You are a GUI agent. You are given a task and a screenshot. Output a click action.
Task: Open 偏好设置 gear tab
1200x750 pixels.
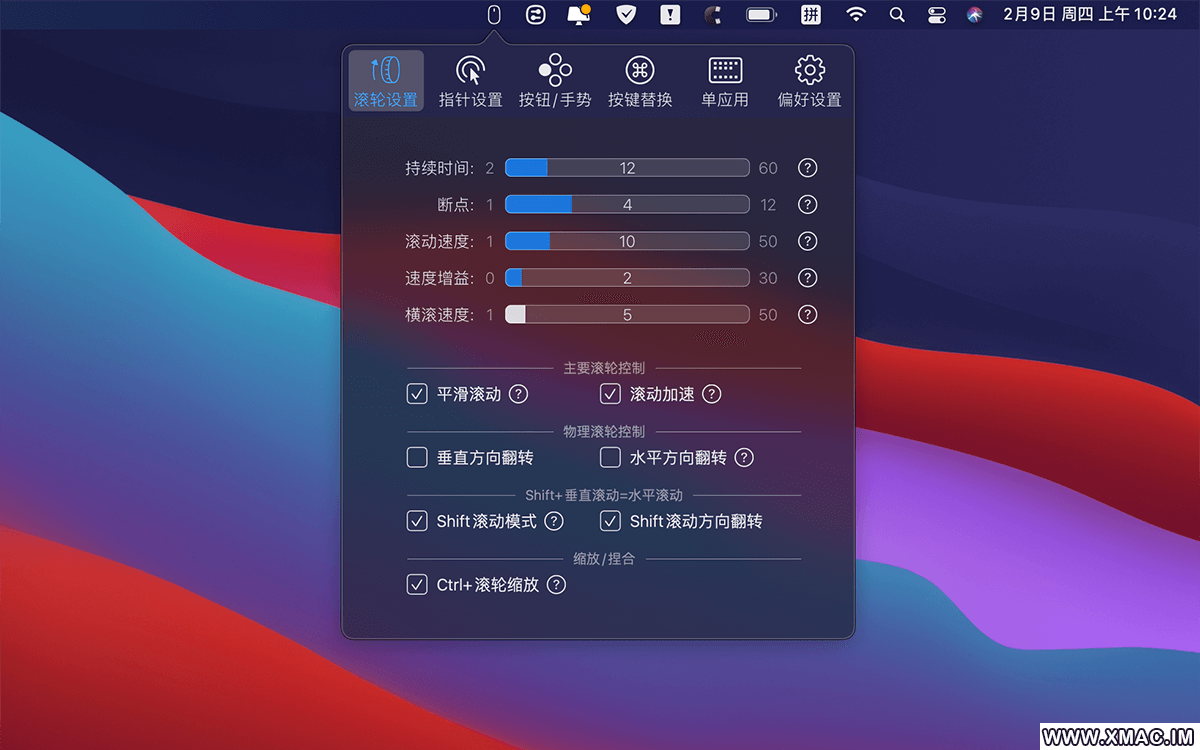click(x=809, y=81)
